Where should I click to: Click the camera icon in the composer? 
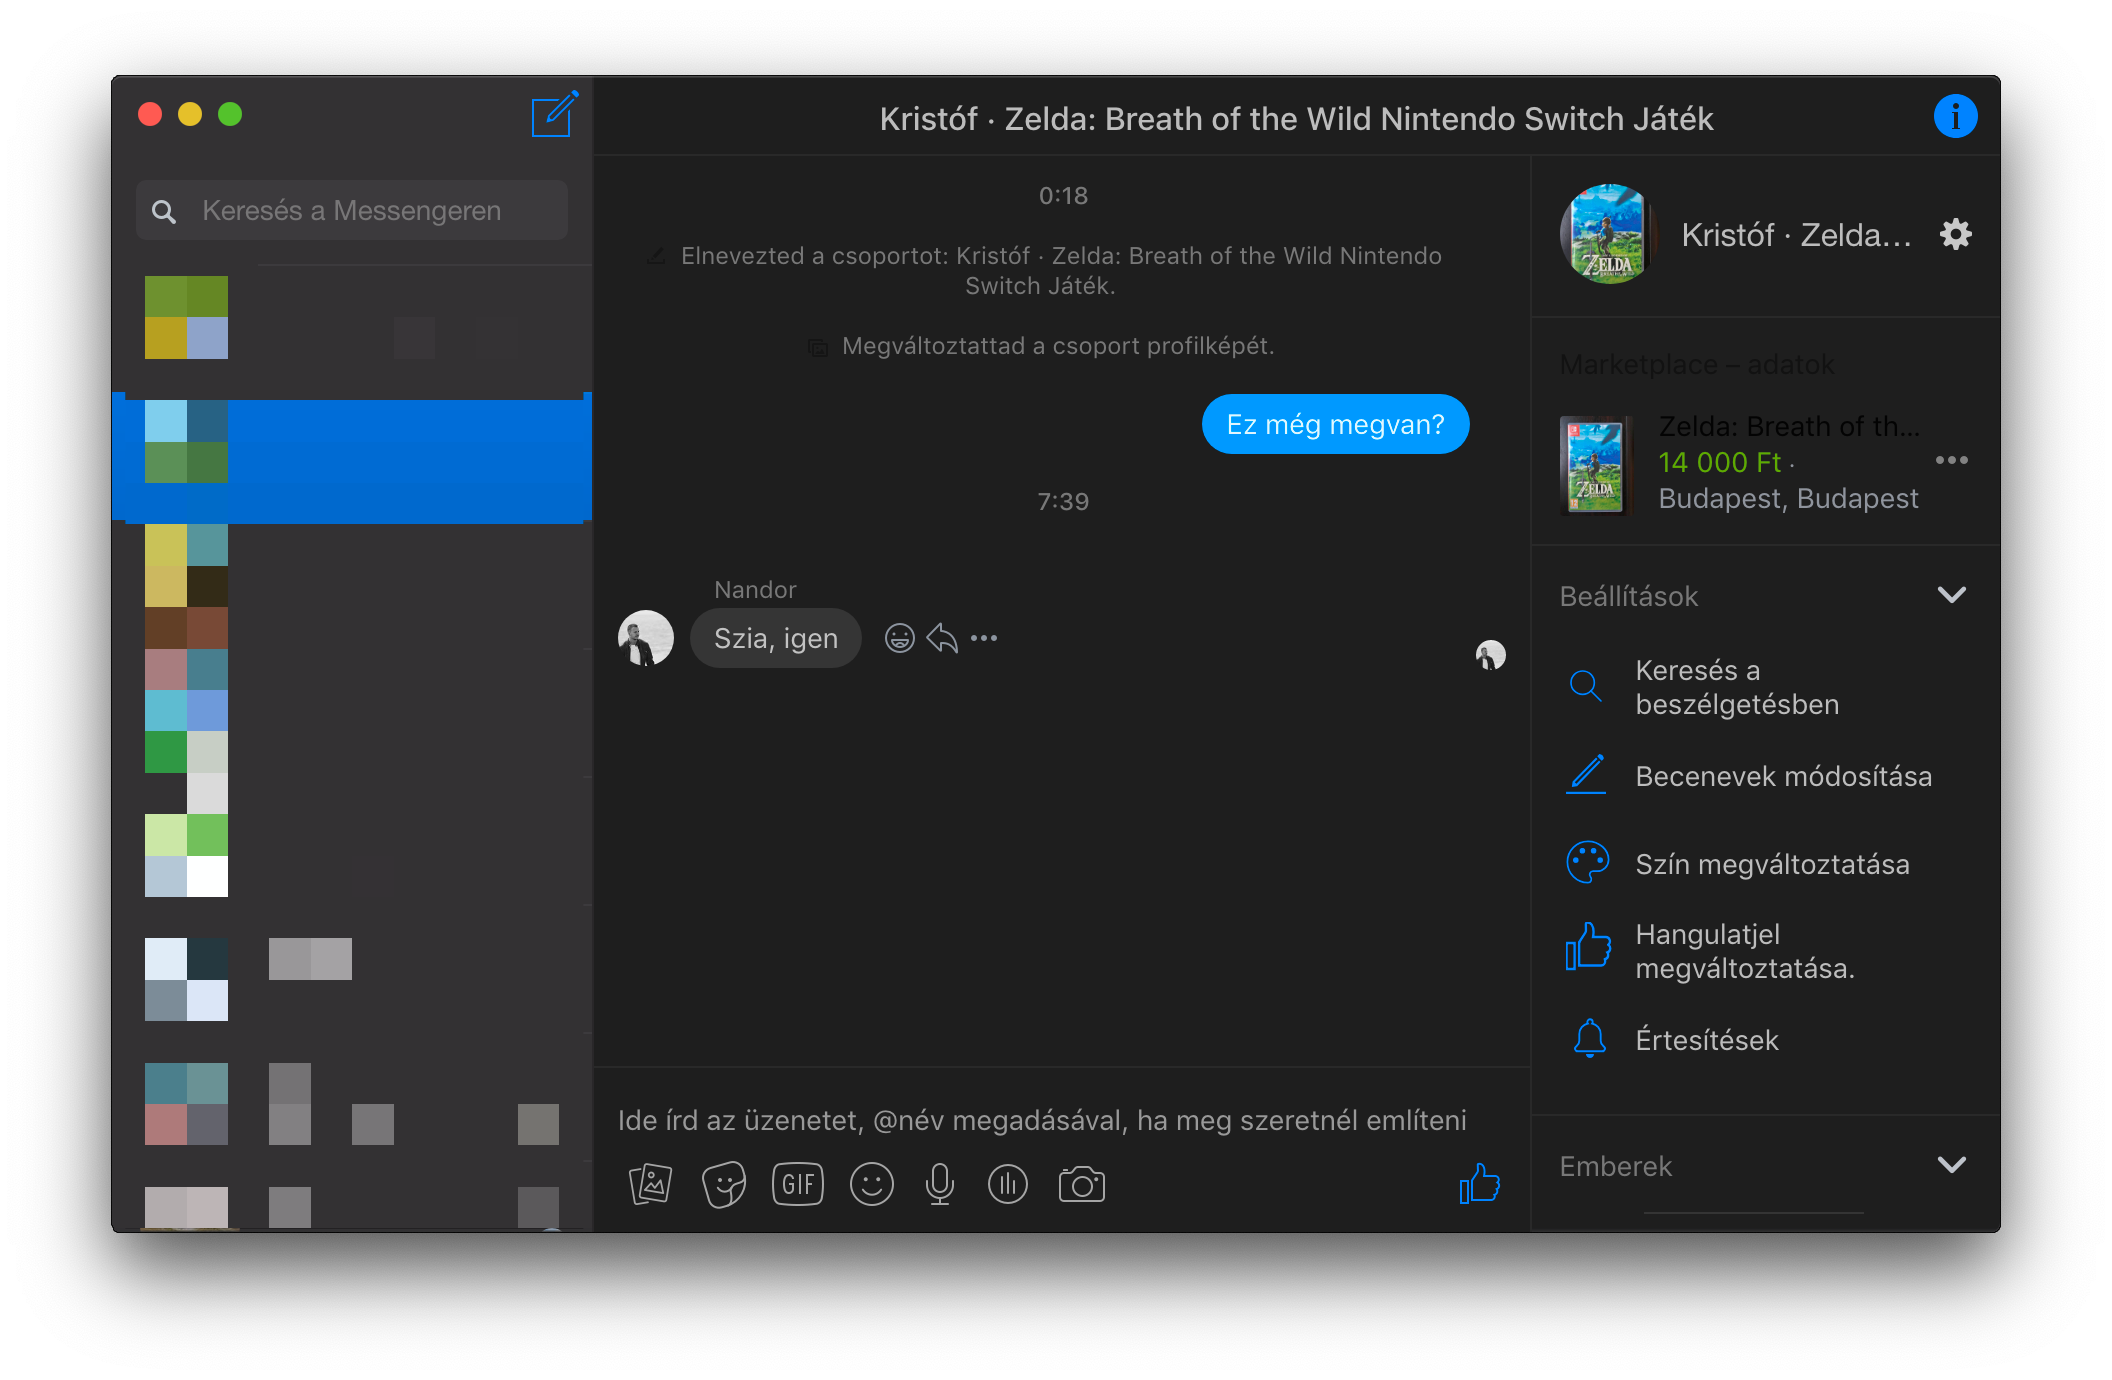point(1081,1185)
